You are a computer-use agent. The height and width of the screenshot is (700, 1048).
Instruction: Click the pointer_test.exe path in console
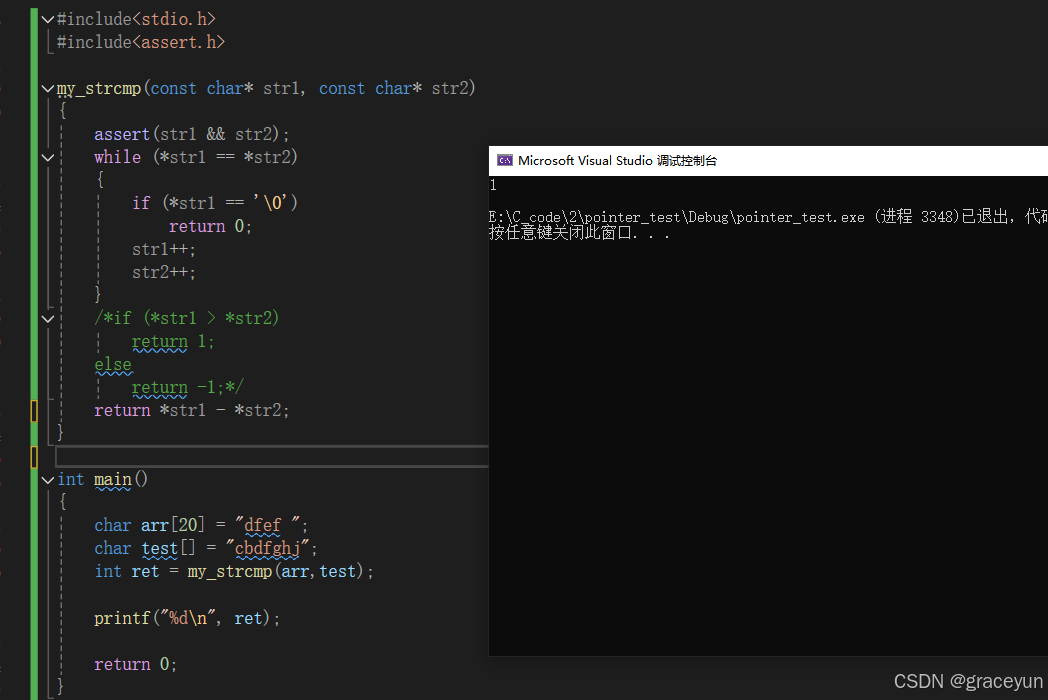pyautogui.click(x=676, y=217)
